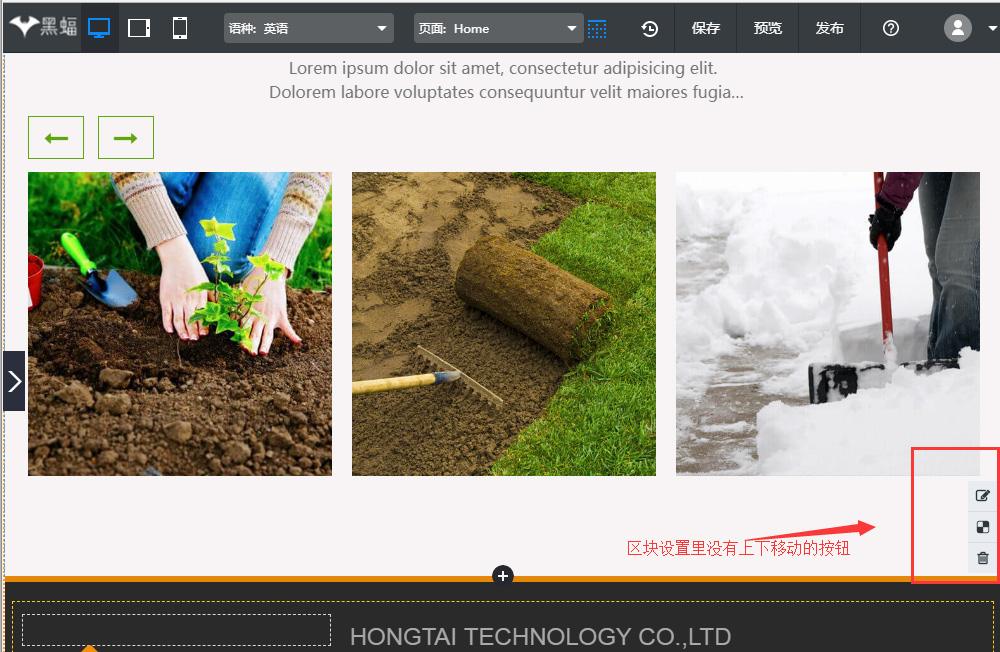Click the block background checkerboard icon
The height and width of the screenshot is (652, 1000).
click(x=983, y=527)
